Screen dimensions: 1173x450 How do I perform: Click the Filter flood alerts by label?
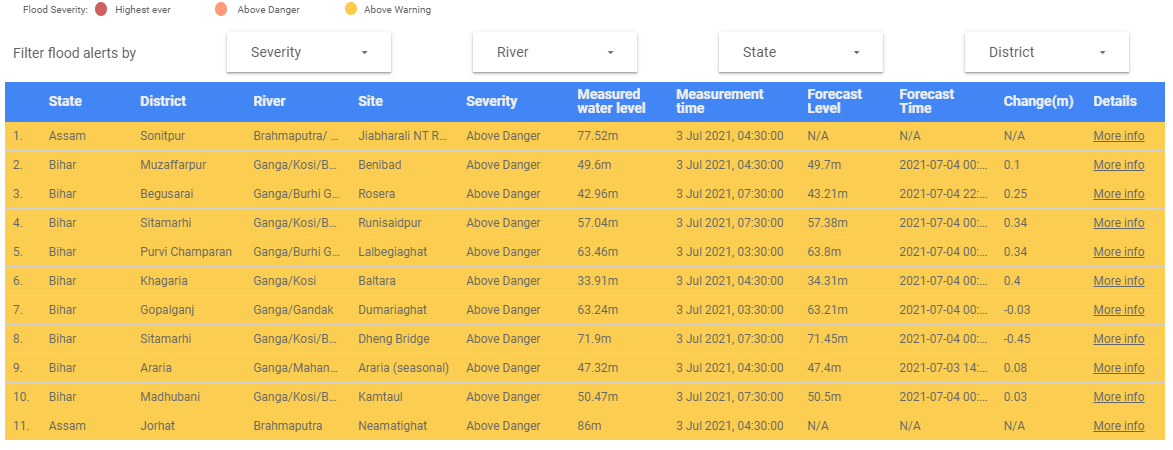[x=75, y=53]
